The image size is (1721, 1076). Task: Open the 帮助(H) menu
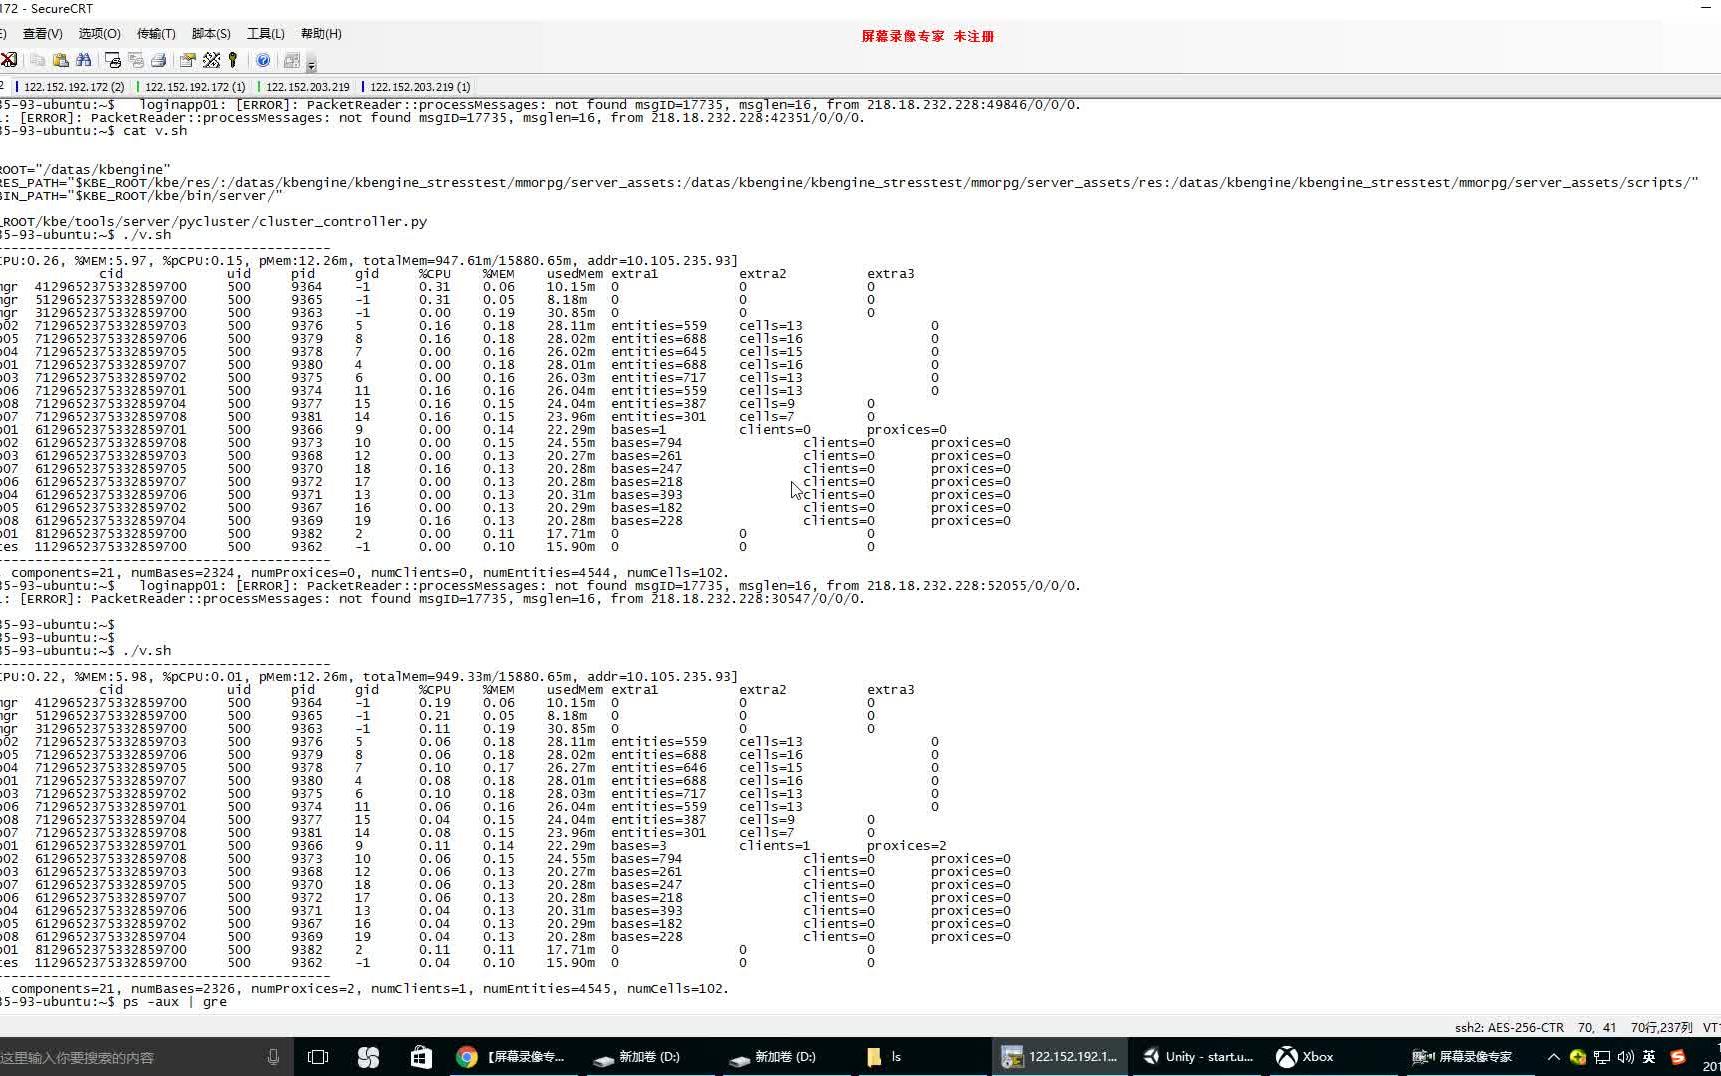321,34
